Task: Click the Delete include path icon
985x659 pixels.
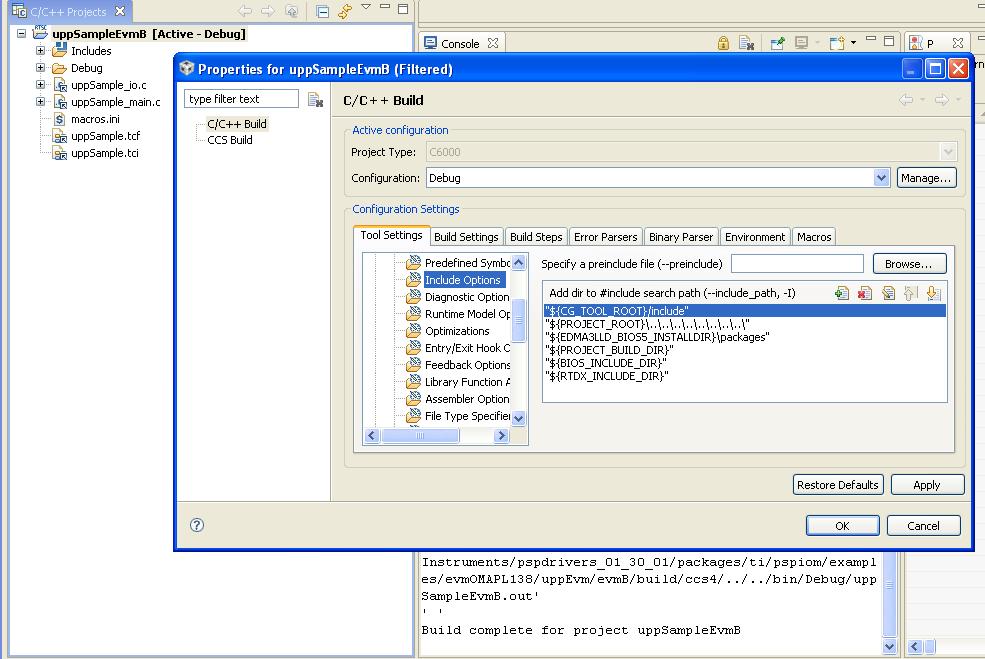Action: click(x=865, y=293)
